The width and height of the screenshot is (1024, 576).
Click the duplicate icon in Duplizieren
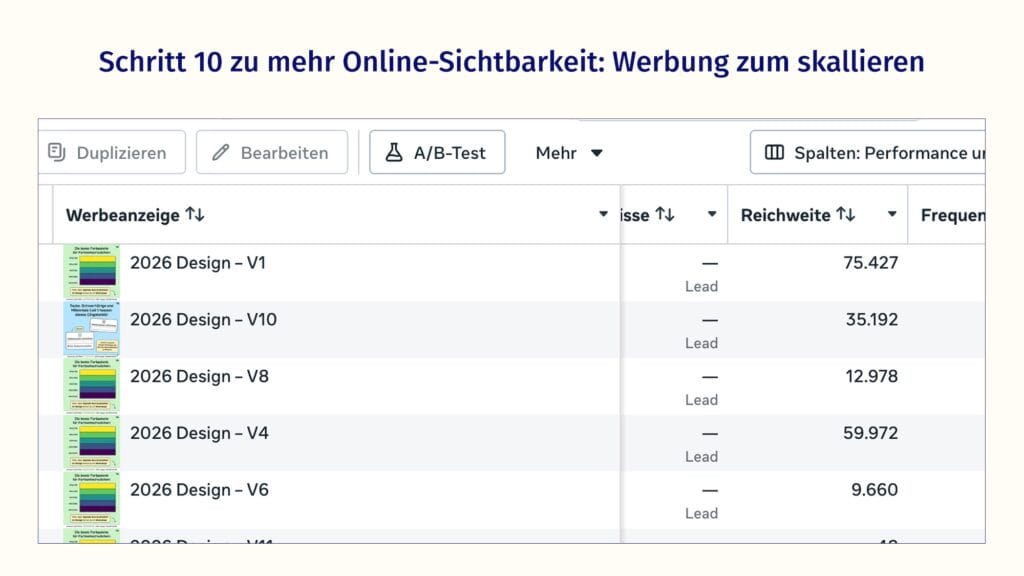coord(57,152)
